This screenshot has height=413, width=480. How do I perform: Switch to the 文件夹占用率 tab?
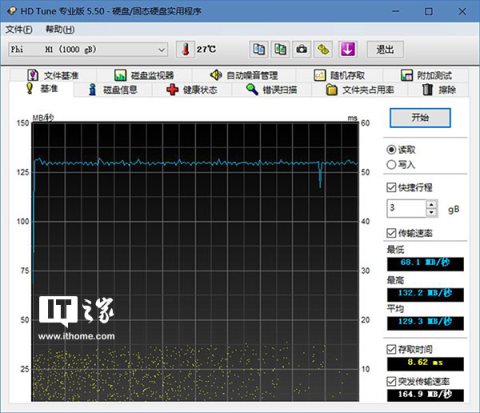pos(360,90)
